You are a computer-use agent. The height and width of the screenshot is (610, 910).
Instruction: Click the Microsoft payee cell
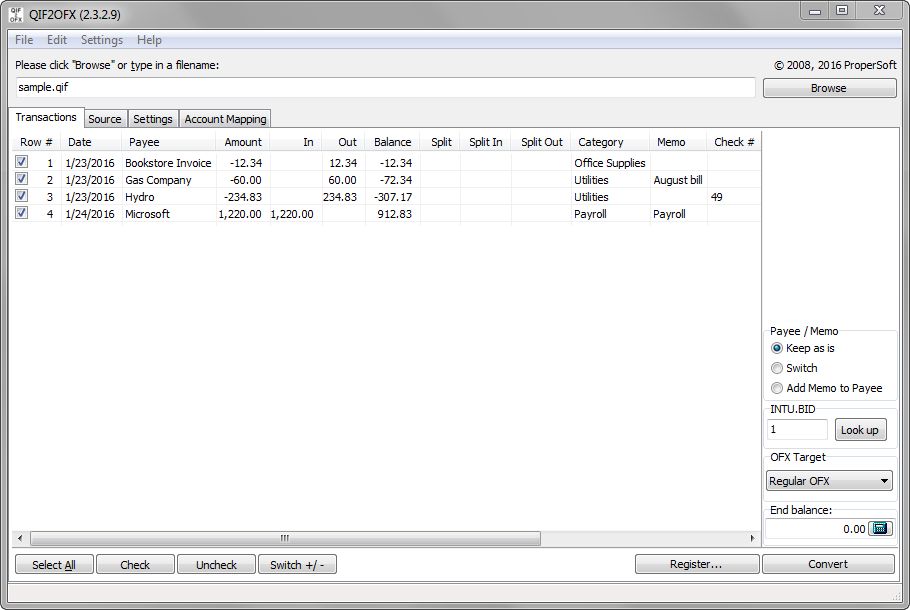[x=168, y=214]
